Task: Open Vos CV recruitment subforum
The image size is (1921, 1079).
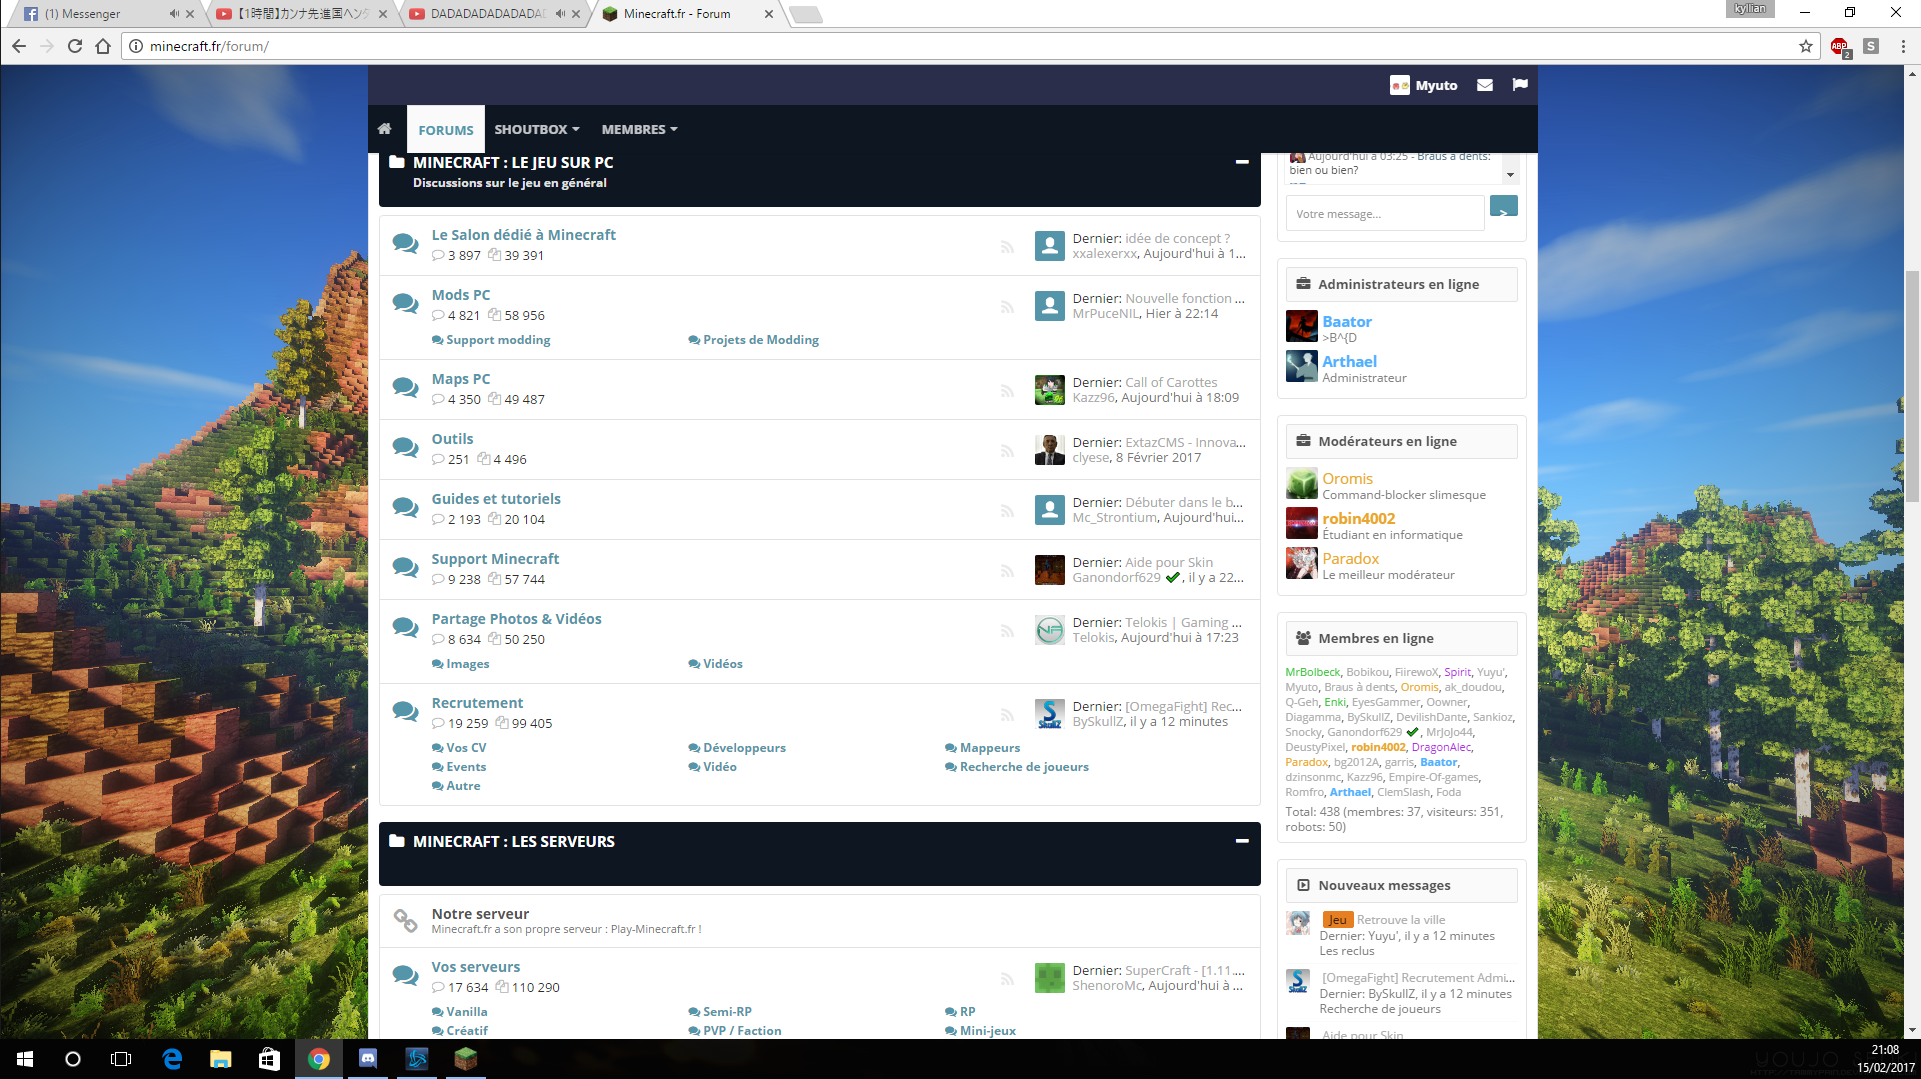Action: coord(466,748)
